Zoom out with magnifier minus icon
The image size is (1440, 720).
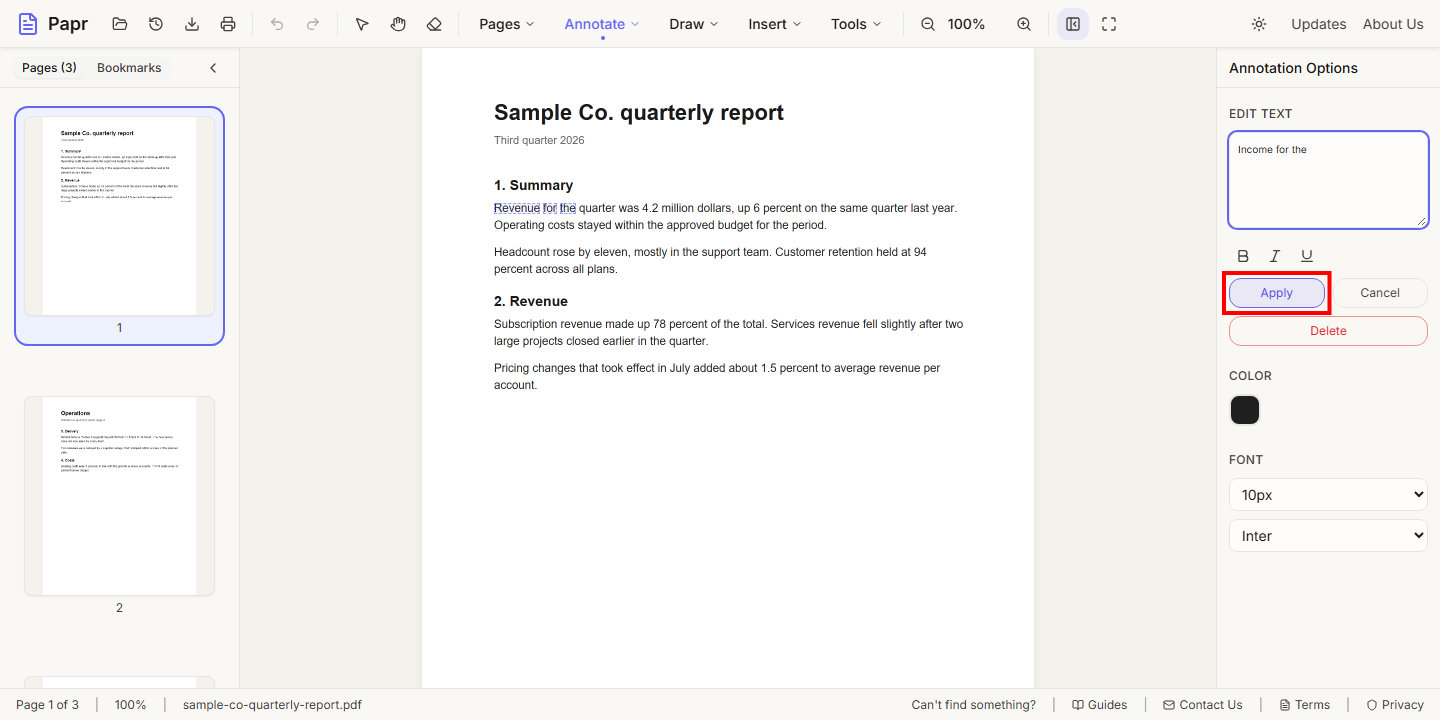(x=928, y=24)
